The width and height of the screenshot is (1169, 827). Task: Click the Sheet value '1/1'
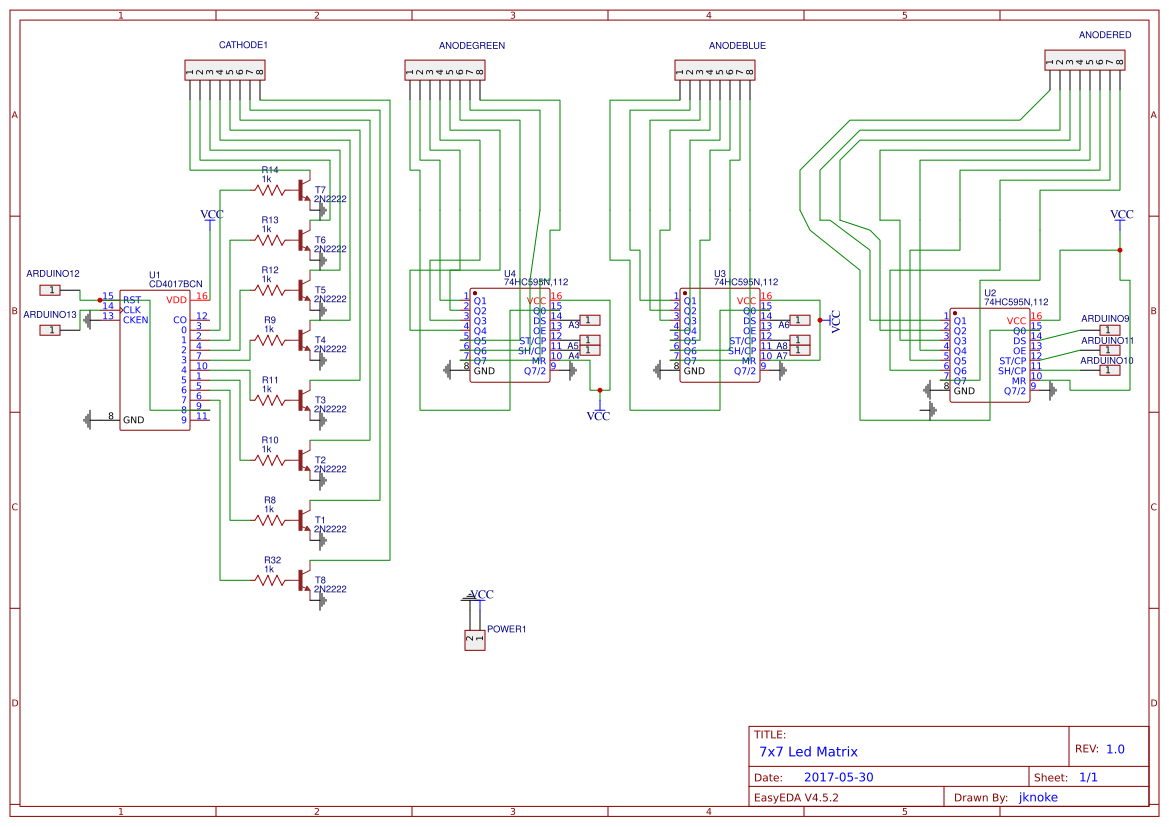tap(1088, 777)
